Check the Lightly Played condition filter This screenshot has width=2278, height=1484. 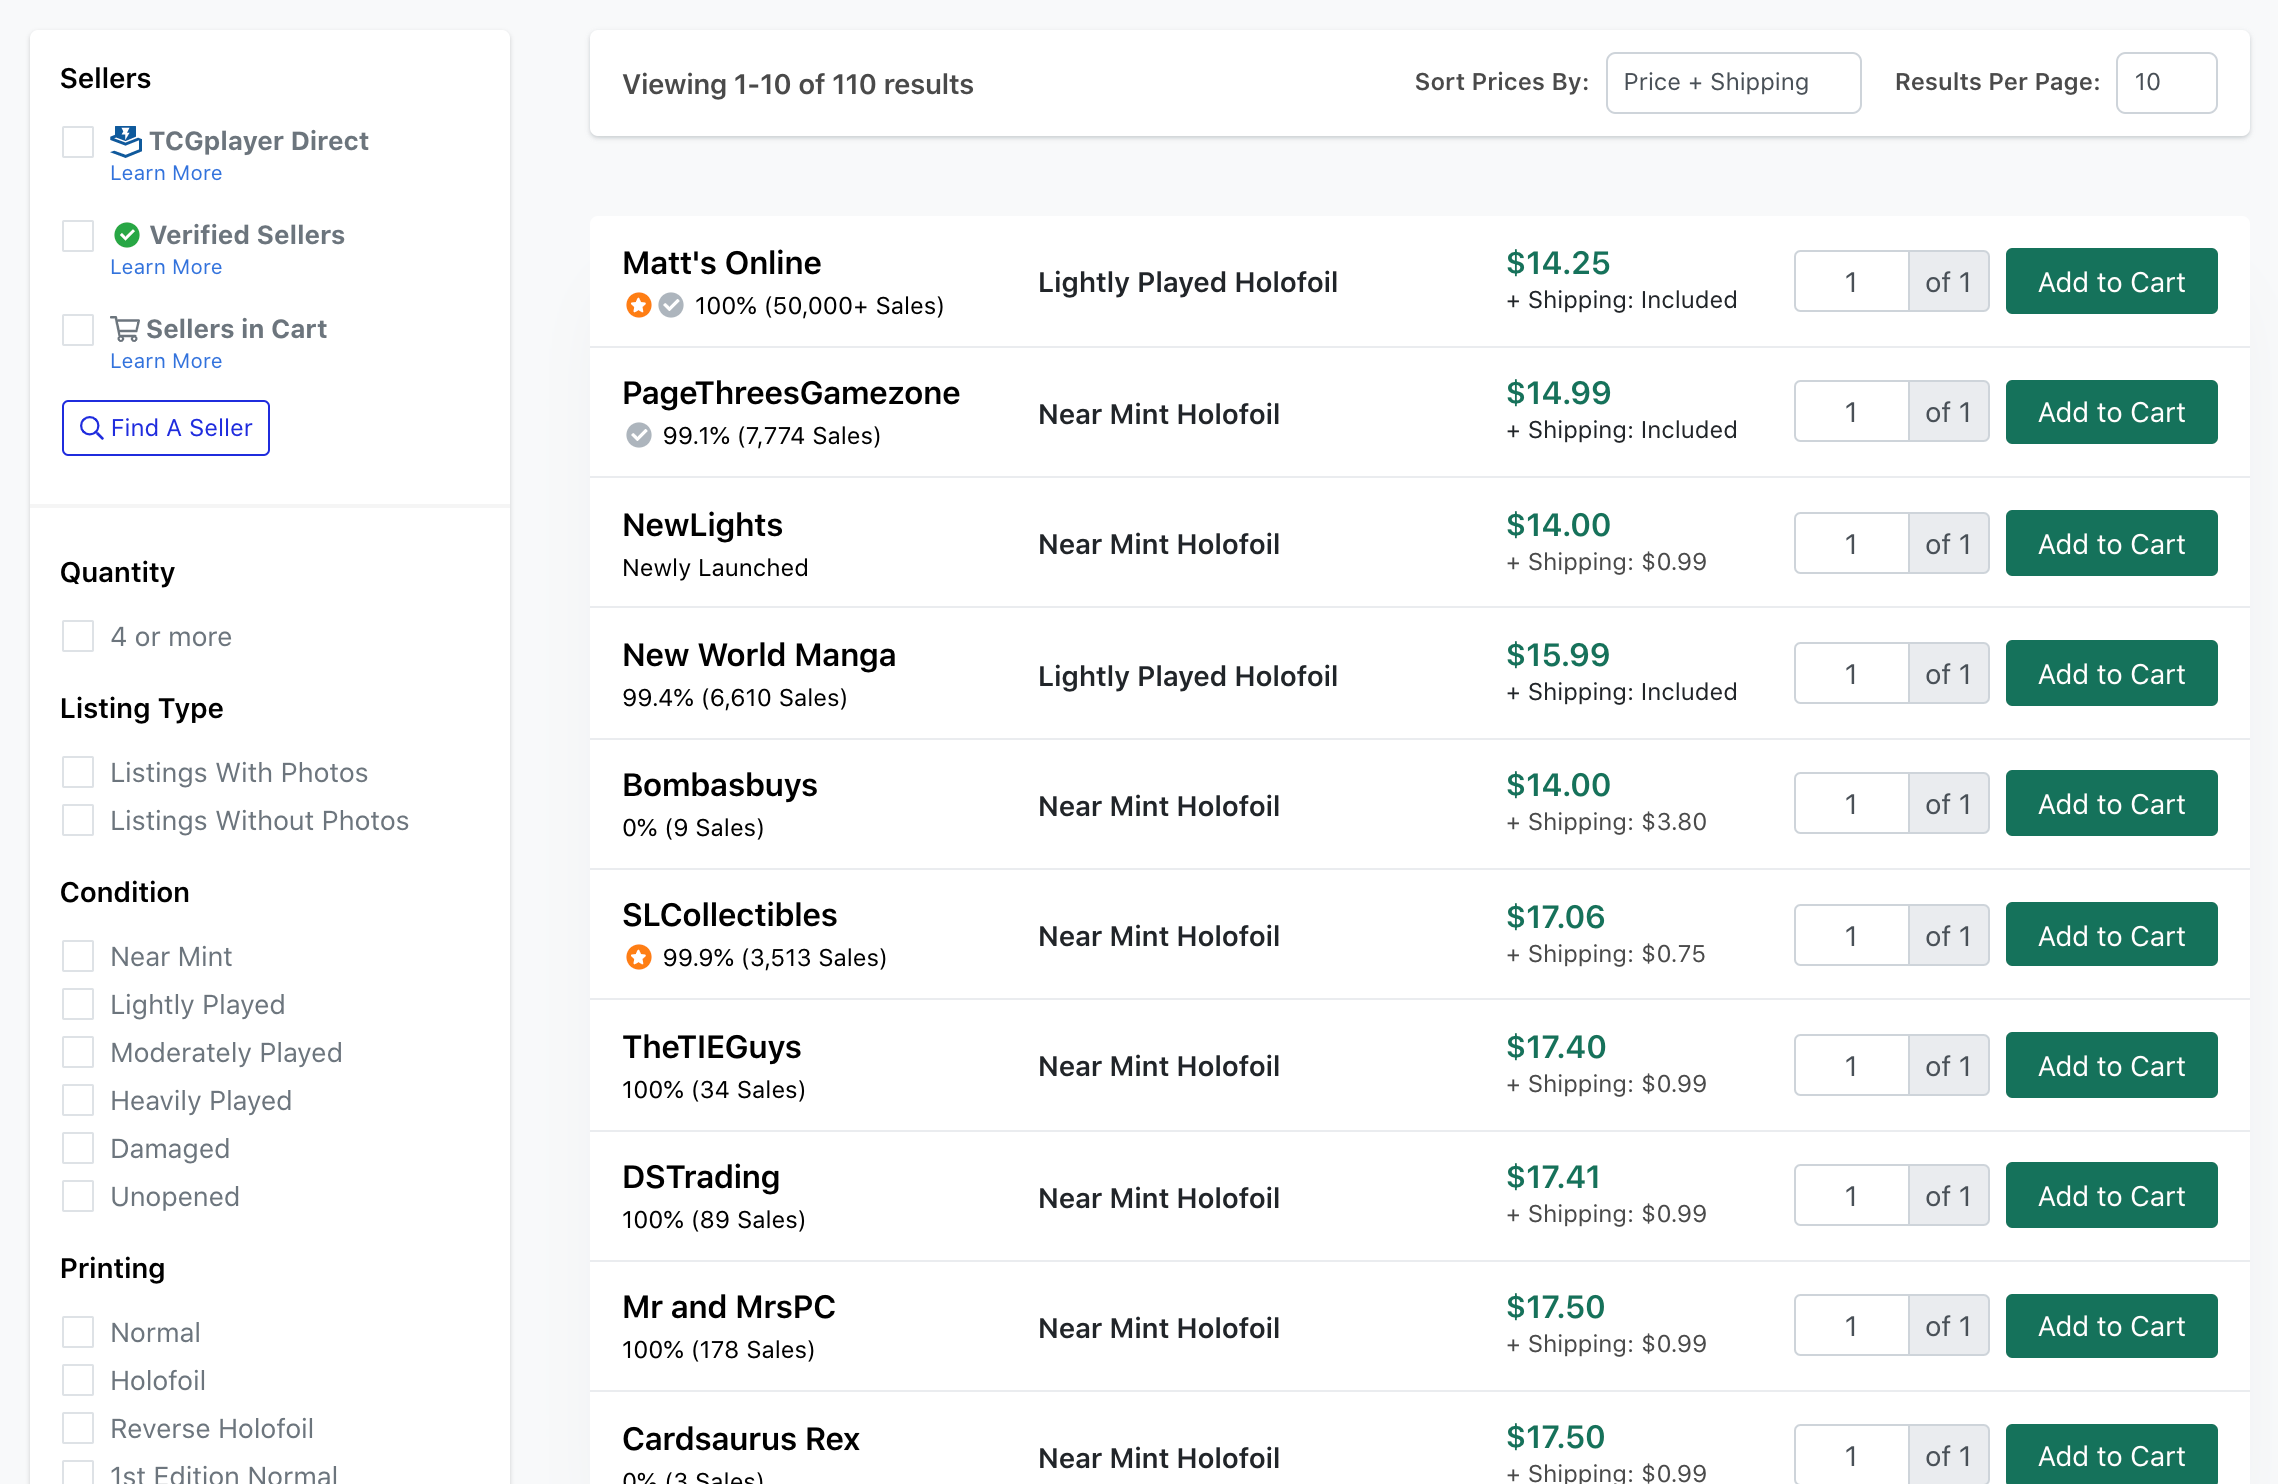click(x=78, y=1004)
